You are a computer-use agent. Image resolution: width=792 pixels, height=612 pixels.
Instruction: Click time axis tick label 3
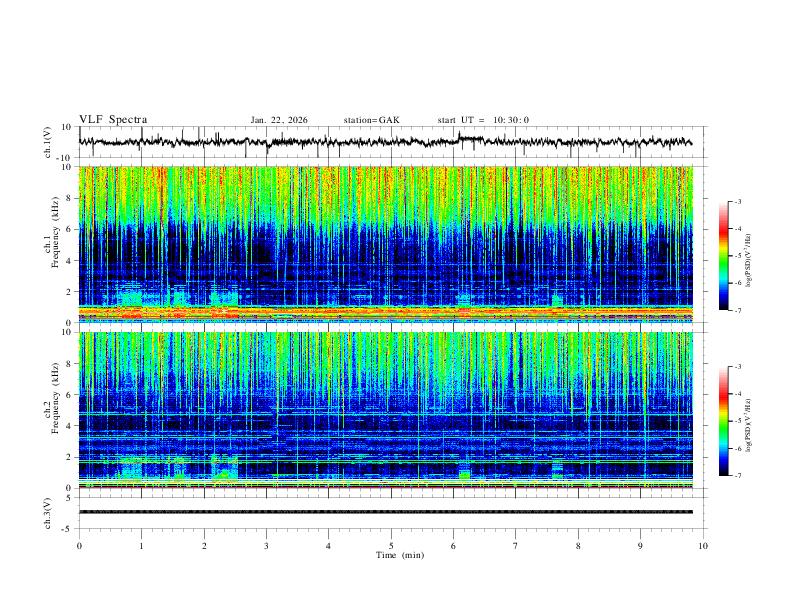pyautogui.click(x=266, y=546)
